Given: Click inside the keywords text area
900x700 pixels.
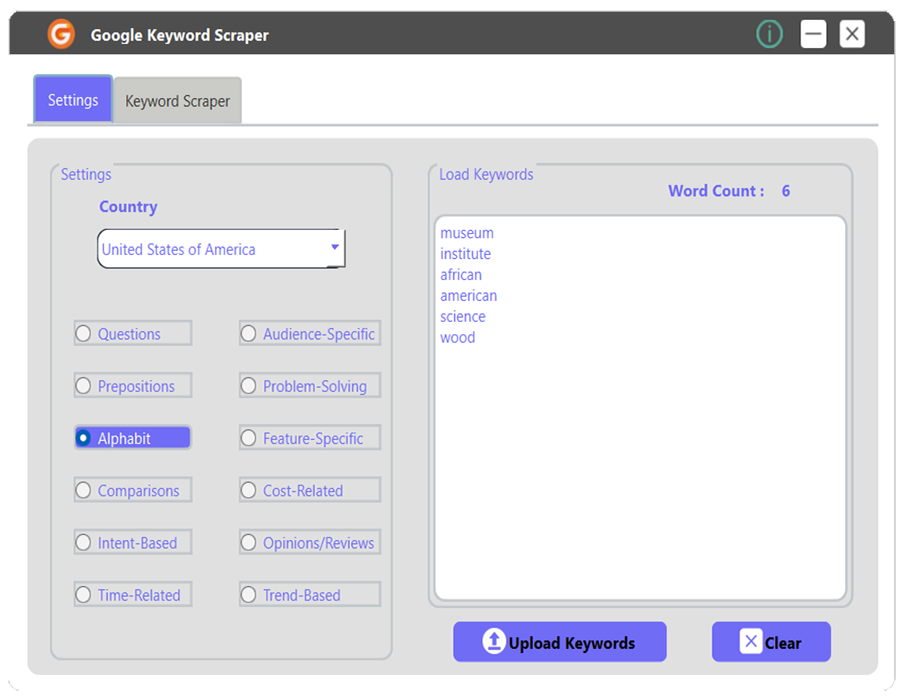Looking at the screenshot, I should 640,408.
